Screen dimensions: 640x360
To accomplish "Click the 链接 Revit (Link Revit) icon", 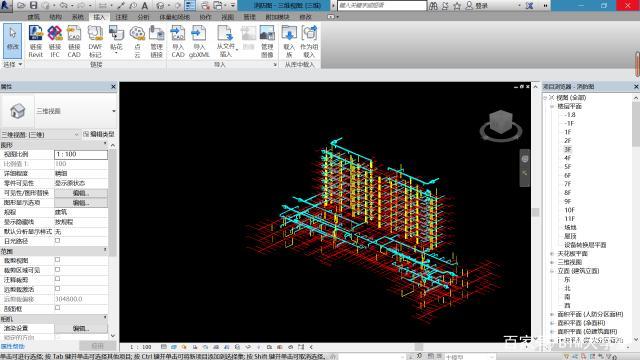I will (x=36, y=41).
